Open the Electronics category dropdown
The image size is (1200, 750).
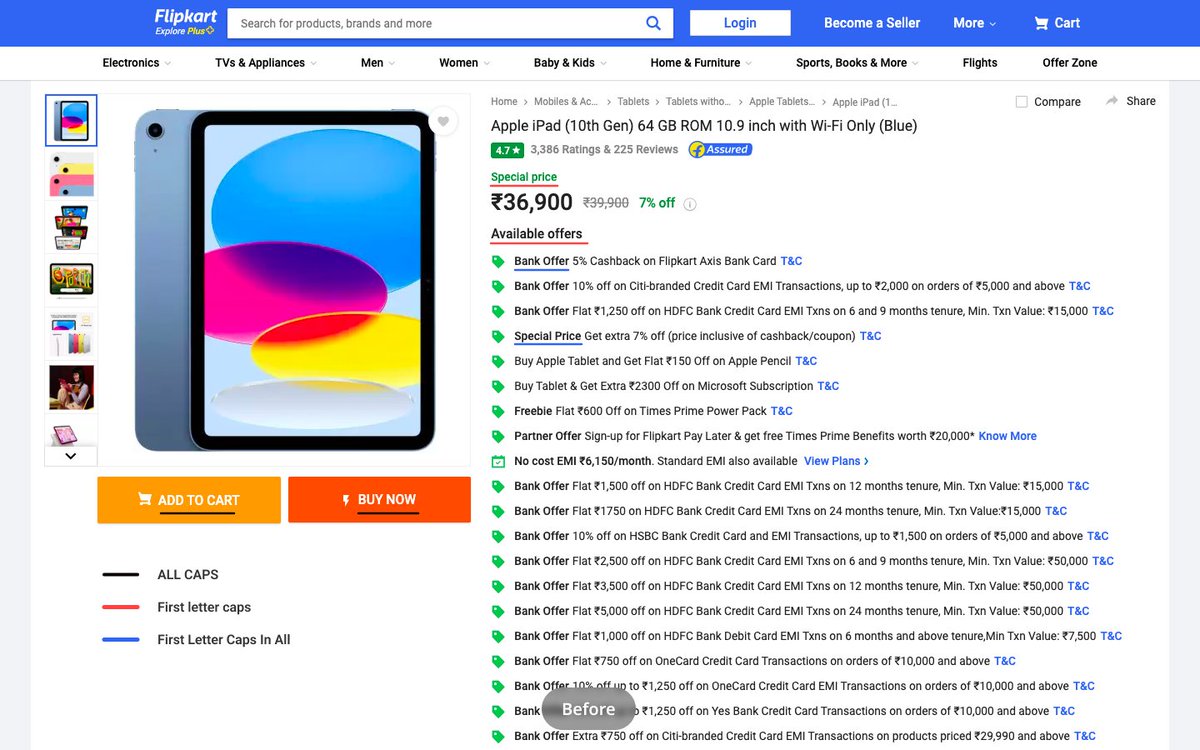pos(136,63)
